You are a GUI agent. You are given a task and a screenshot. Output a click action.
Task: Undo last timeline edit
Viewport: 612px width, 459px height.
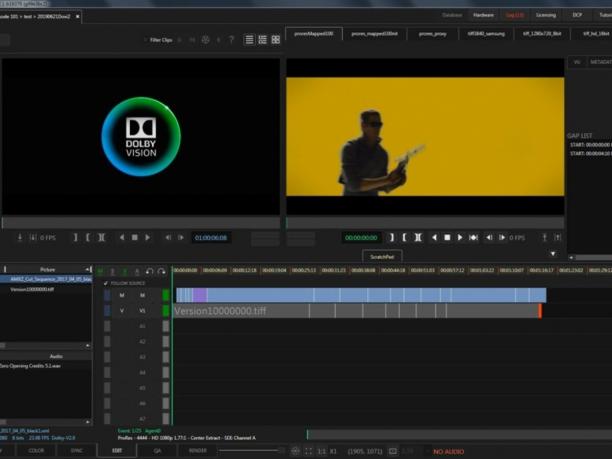(149, 271)
